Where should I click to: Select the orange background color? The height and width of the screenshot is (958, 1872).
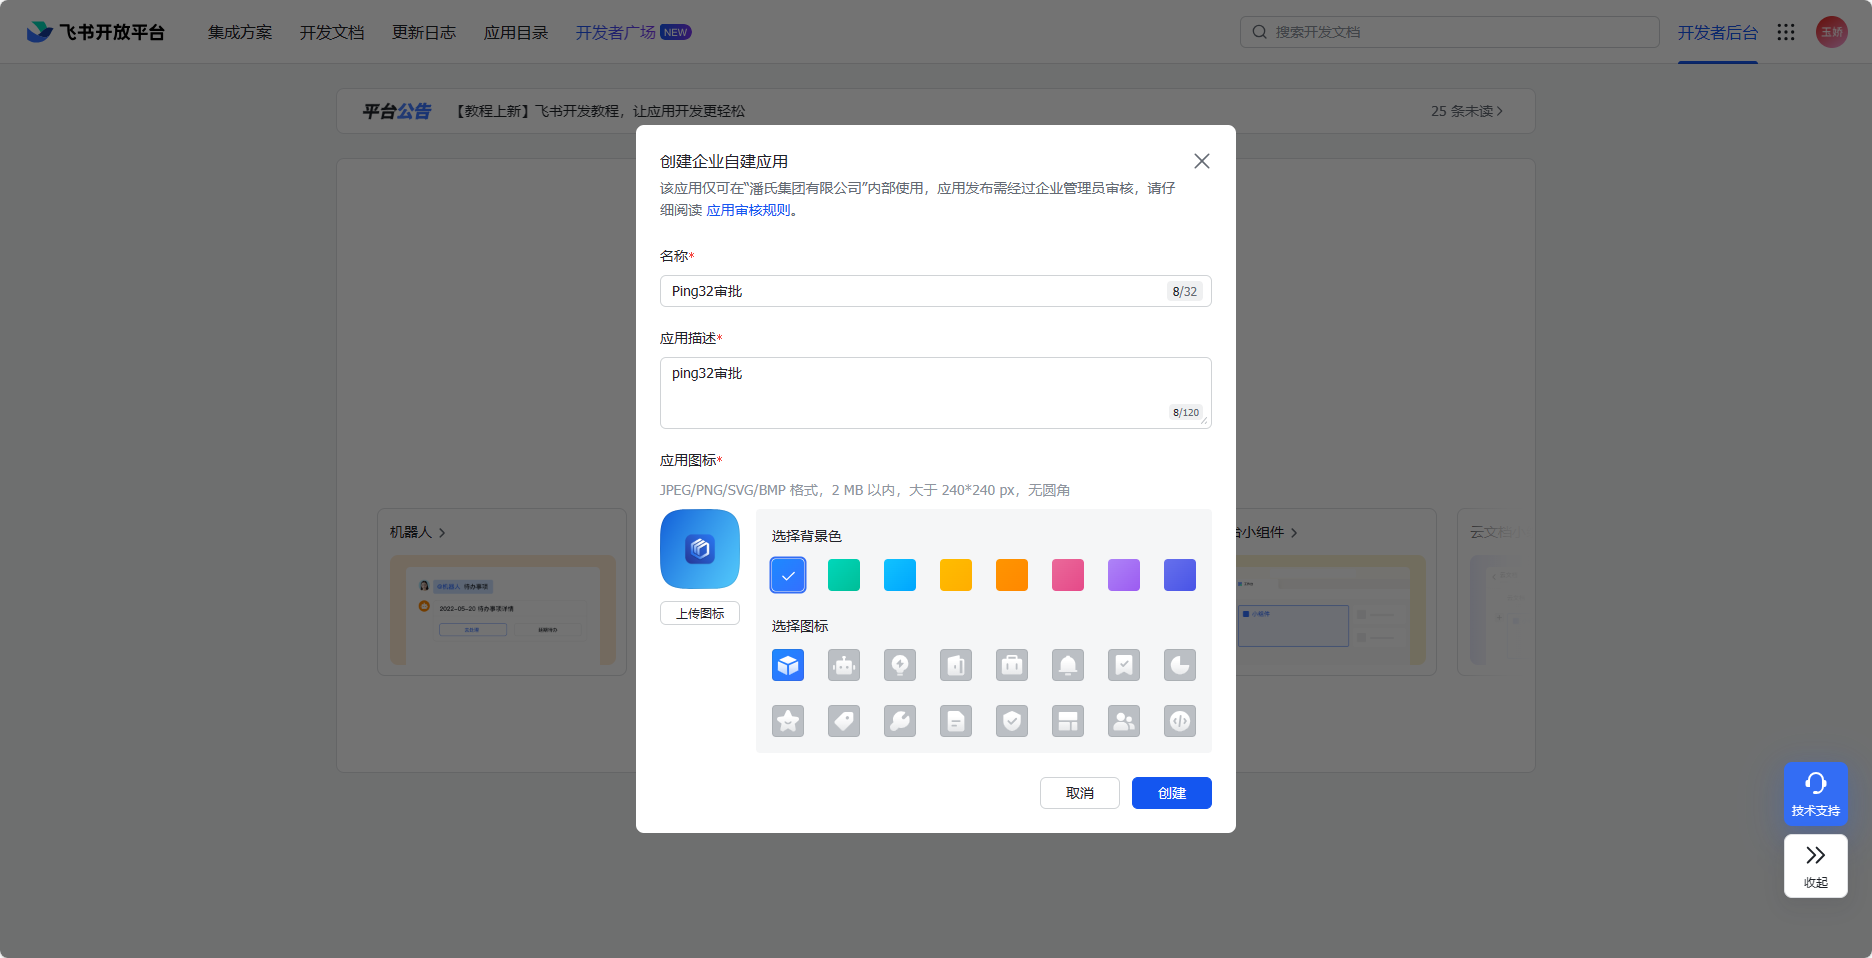[x=1012, y=575]
